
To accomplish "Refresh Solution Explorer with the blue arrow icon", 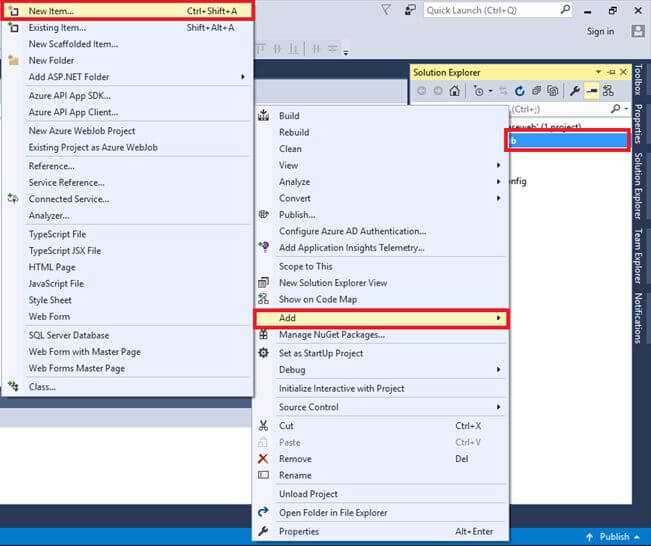I will pos(519,91).
